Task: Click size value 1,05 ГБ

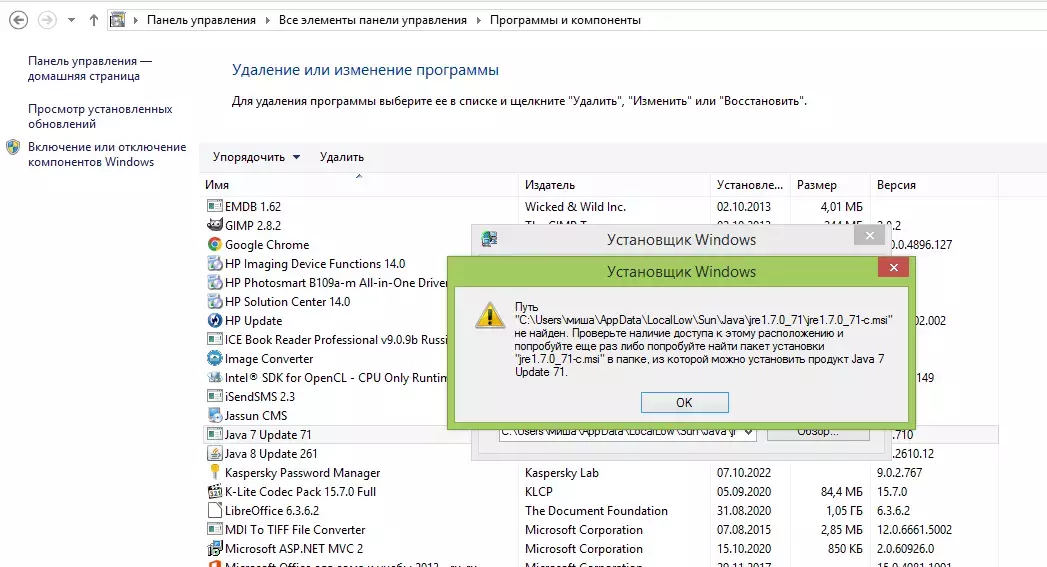Action: pyautogui.click(x=844, y=511)
